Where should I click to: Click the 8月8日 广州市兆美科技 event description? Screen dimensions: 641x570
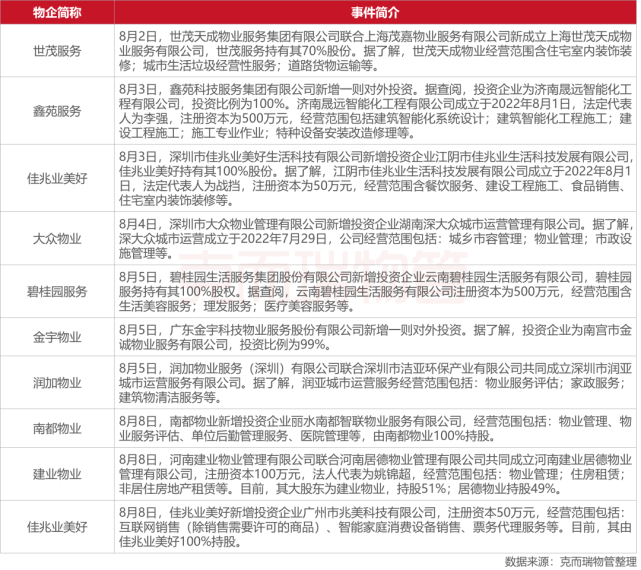point(375,527)
